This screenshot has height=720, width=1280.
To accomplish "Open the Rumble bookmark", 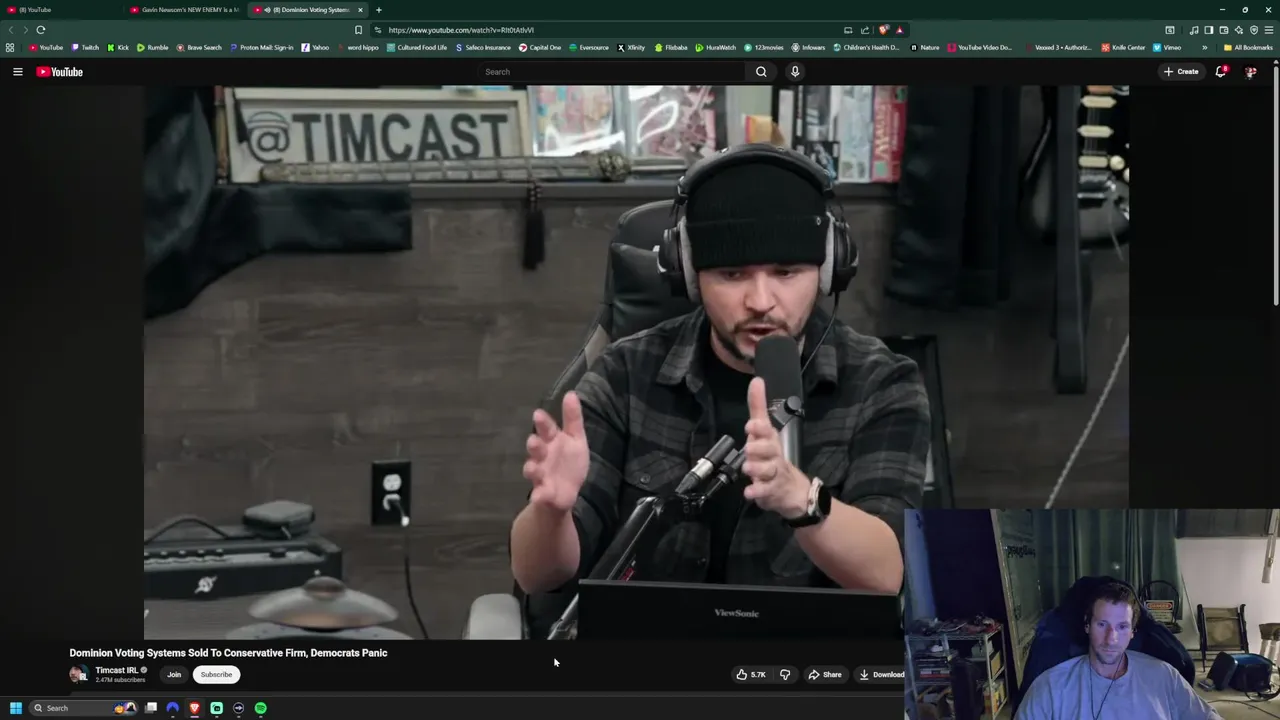I will [x=153, y=47].
